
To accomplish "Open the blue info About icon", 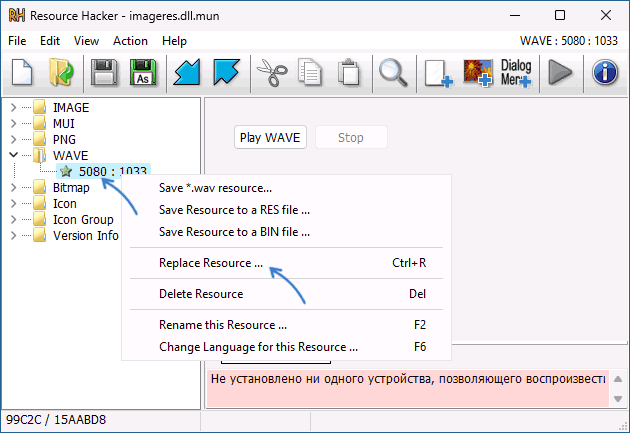I will 605,73.
